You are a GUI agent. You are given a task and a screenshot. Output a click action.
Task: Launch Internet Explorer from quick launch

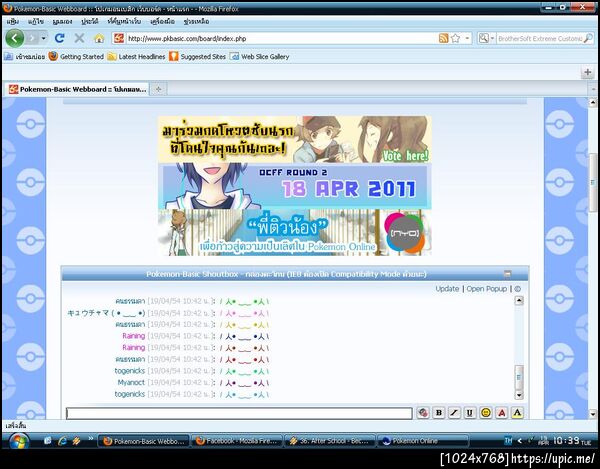[62, 441]
